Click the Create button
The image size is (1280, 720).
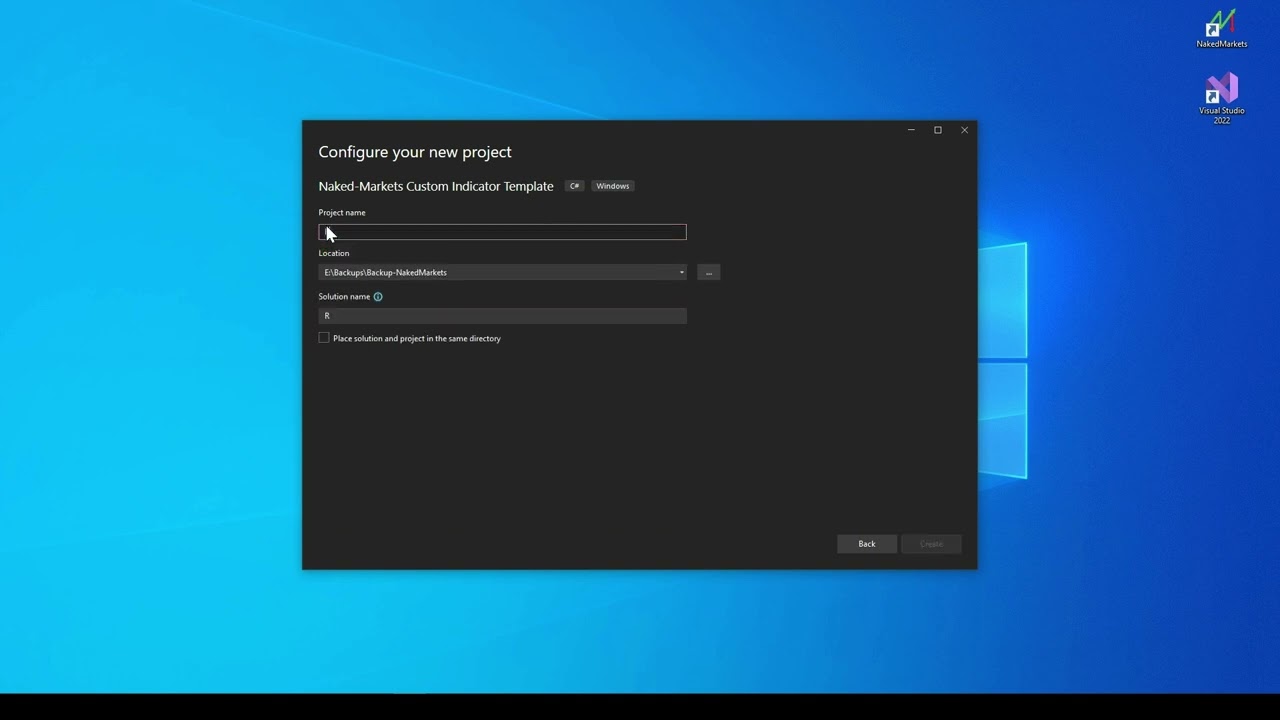931,544
